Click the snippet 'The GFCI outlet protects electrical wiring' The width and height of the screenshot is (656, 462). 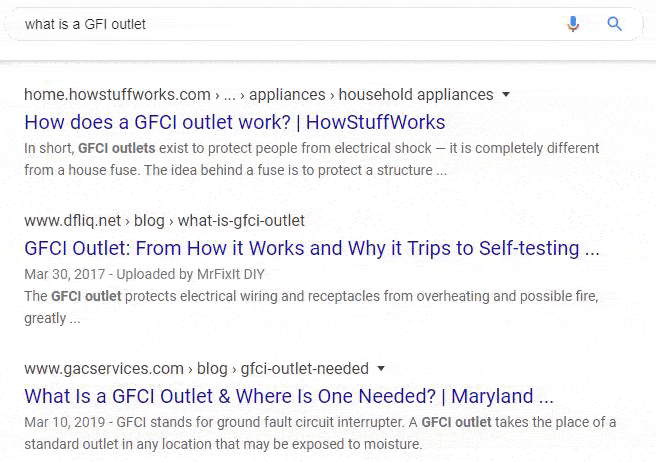(x=312, y=307)
